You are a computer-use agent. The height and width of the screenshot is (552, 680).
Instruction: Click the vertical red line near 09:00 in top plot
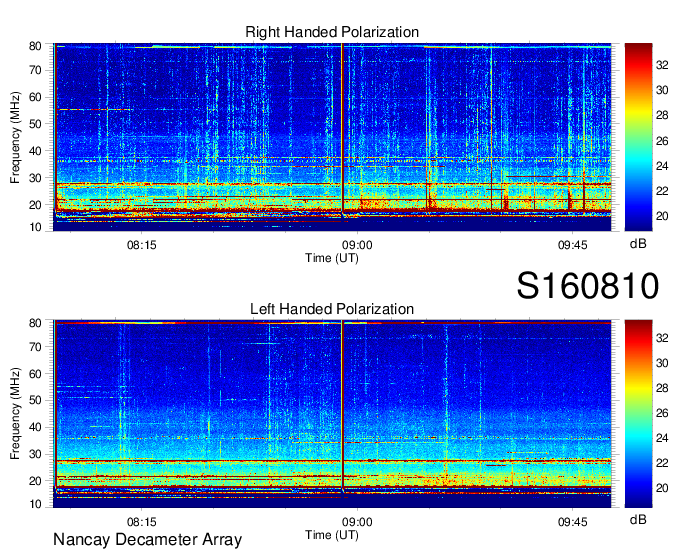point(342,128)
